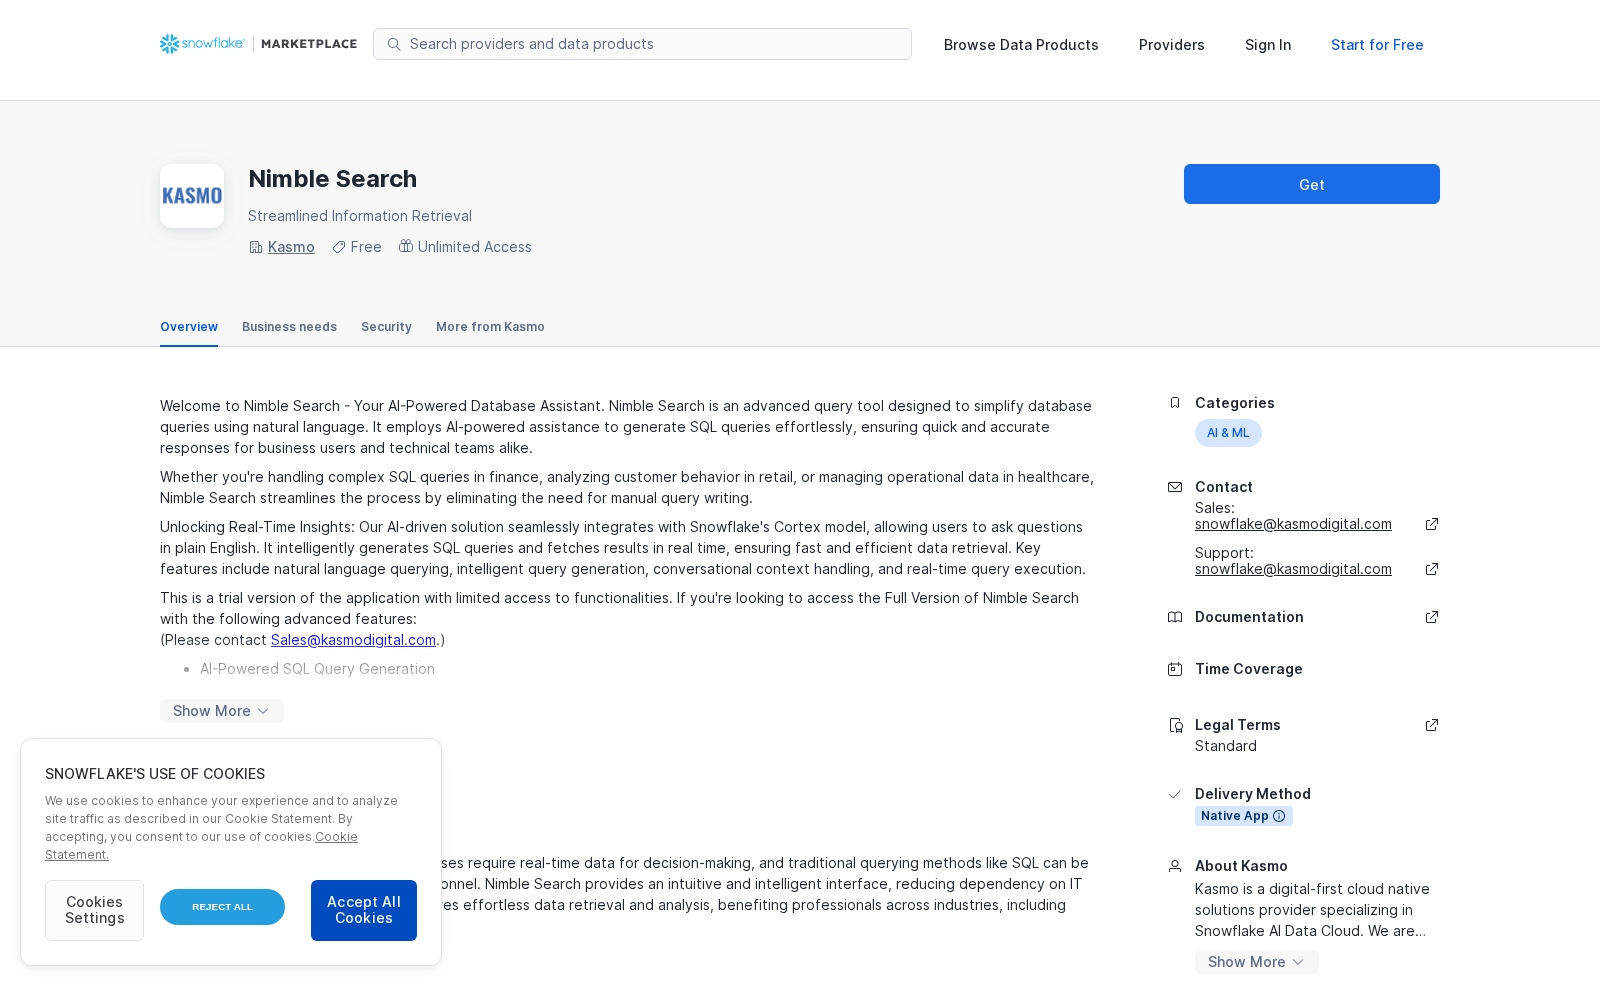Open the Providers nav item
Viewport: 1600px width, 1000px height.
1172,45
